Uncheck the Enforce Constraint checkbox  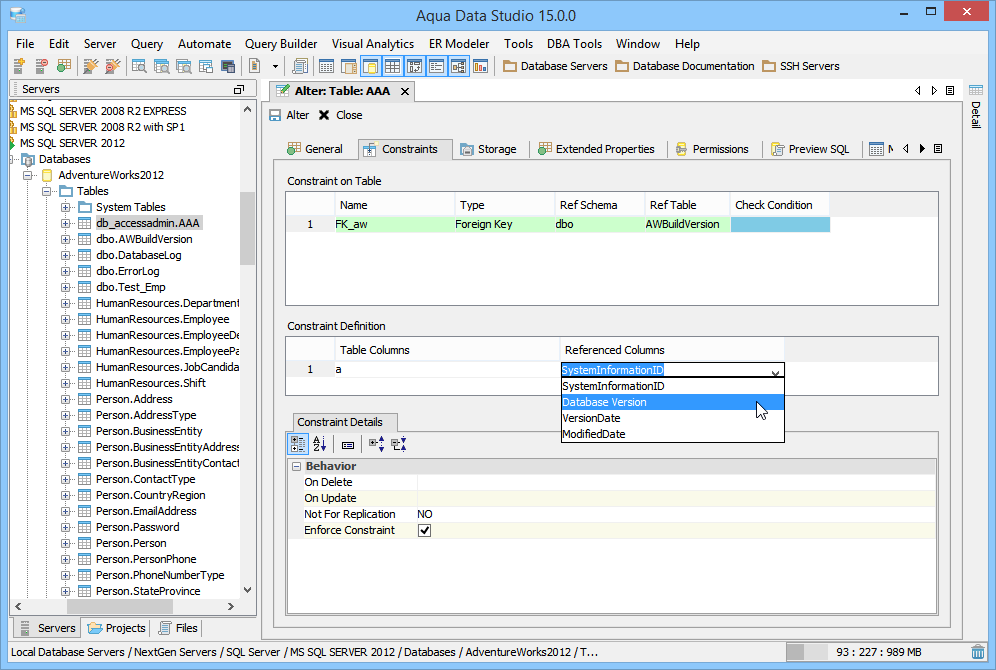point(424,530)
